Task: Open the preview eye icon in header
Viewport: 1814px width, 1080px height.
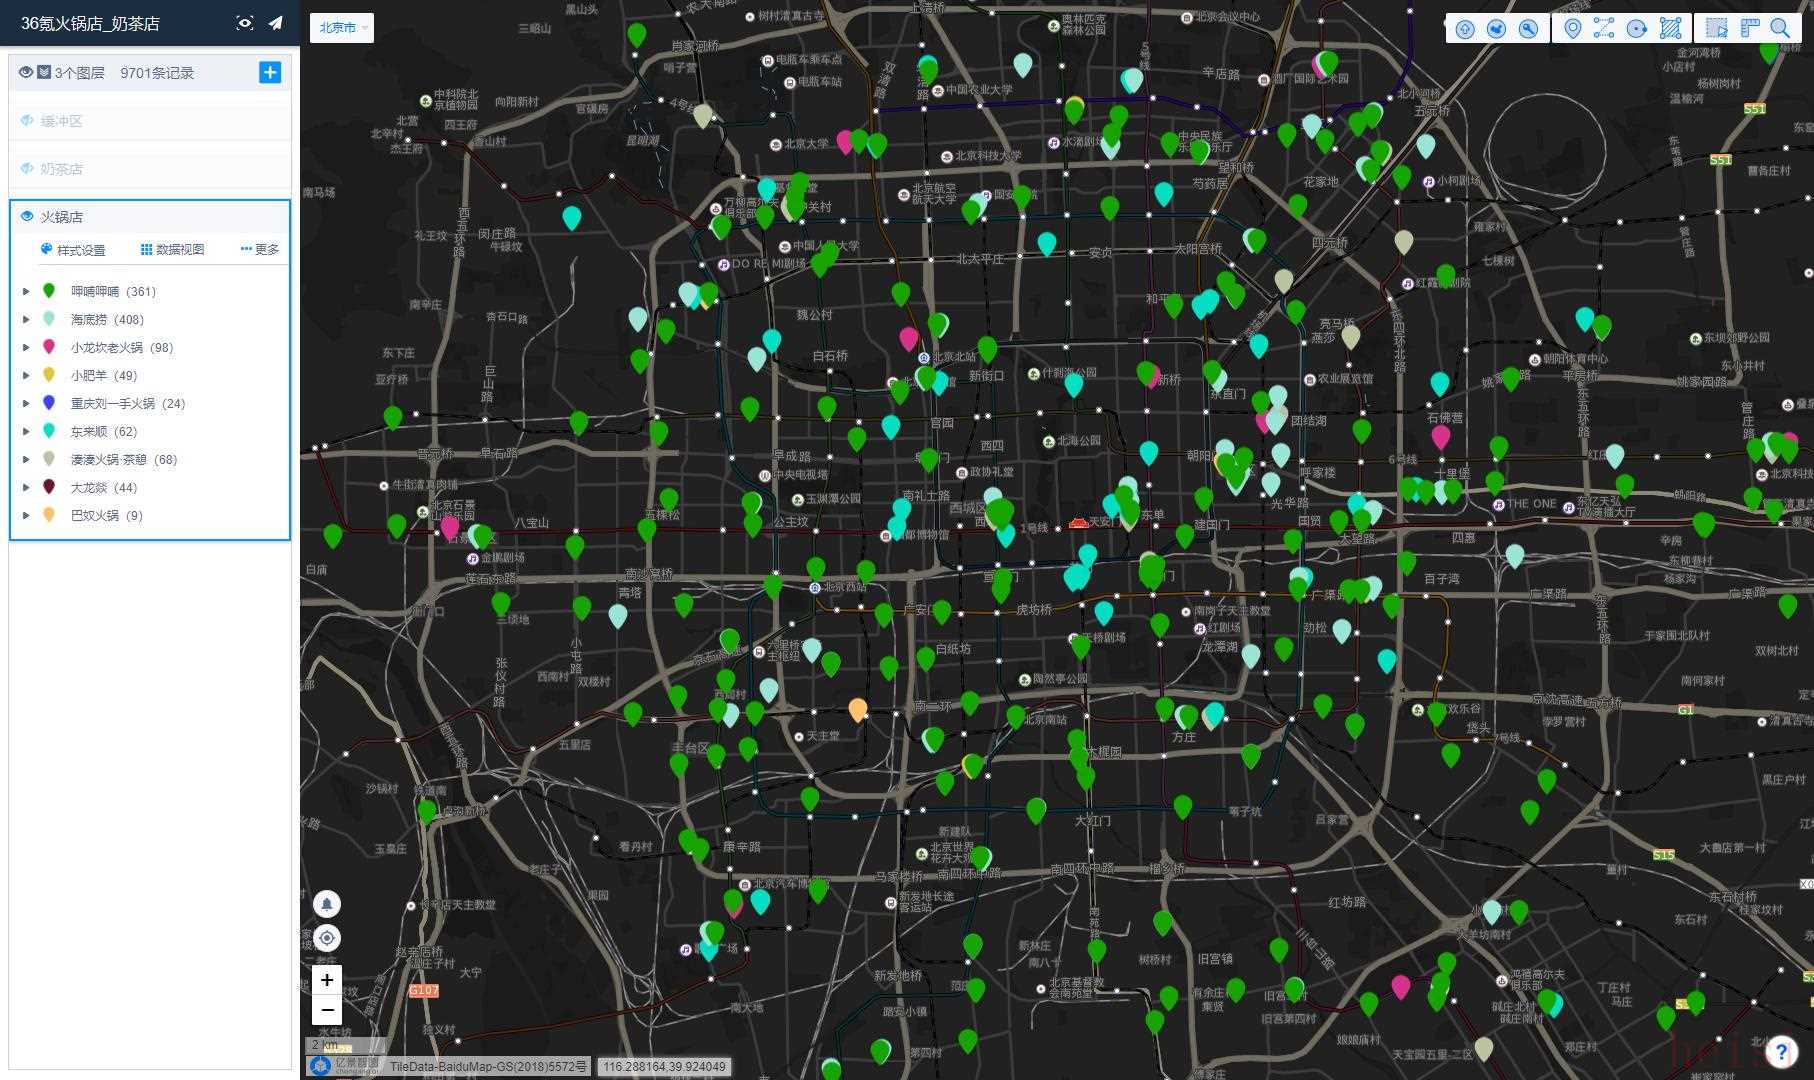Action: [244, 23]
